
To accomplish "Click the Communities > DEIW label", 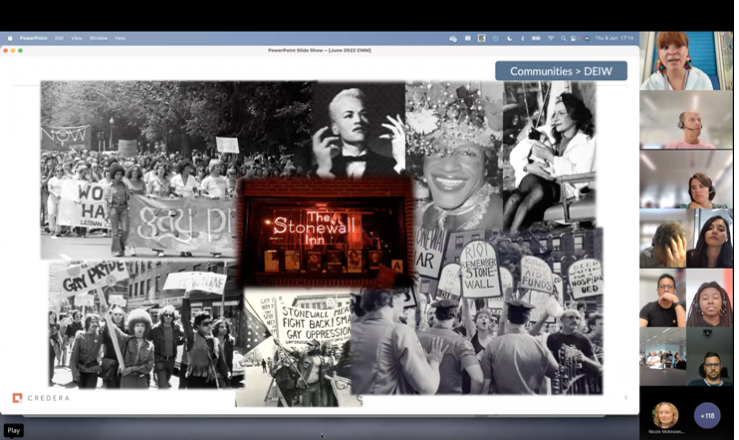I will [x=561, y=71].
